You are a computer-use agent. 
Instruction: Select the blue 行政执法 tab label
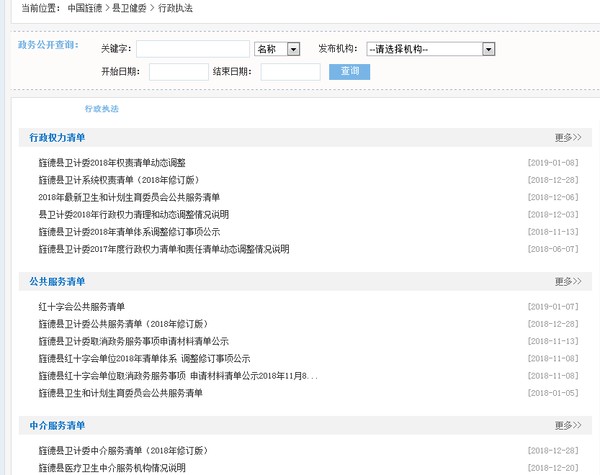point(102,109)
